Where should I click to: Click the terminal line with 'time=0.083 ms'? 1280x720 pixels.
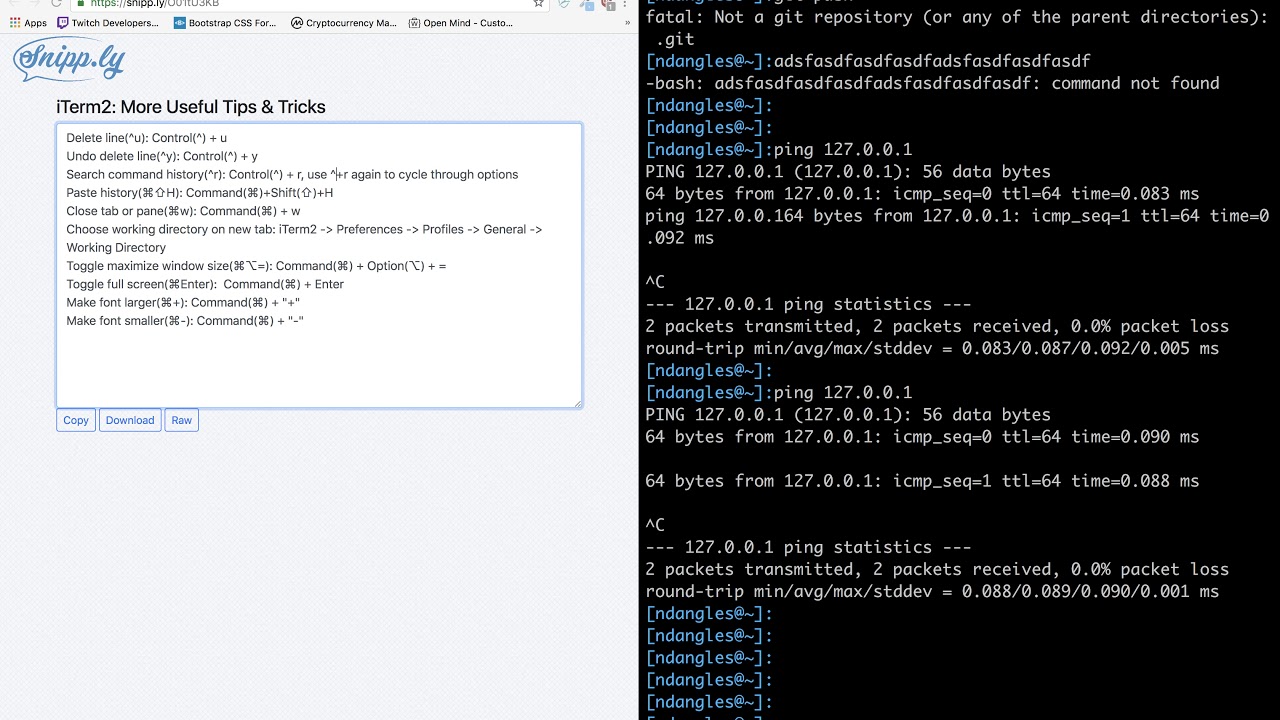coord(922,194)
